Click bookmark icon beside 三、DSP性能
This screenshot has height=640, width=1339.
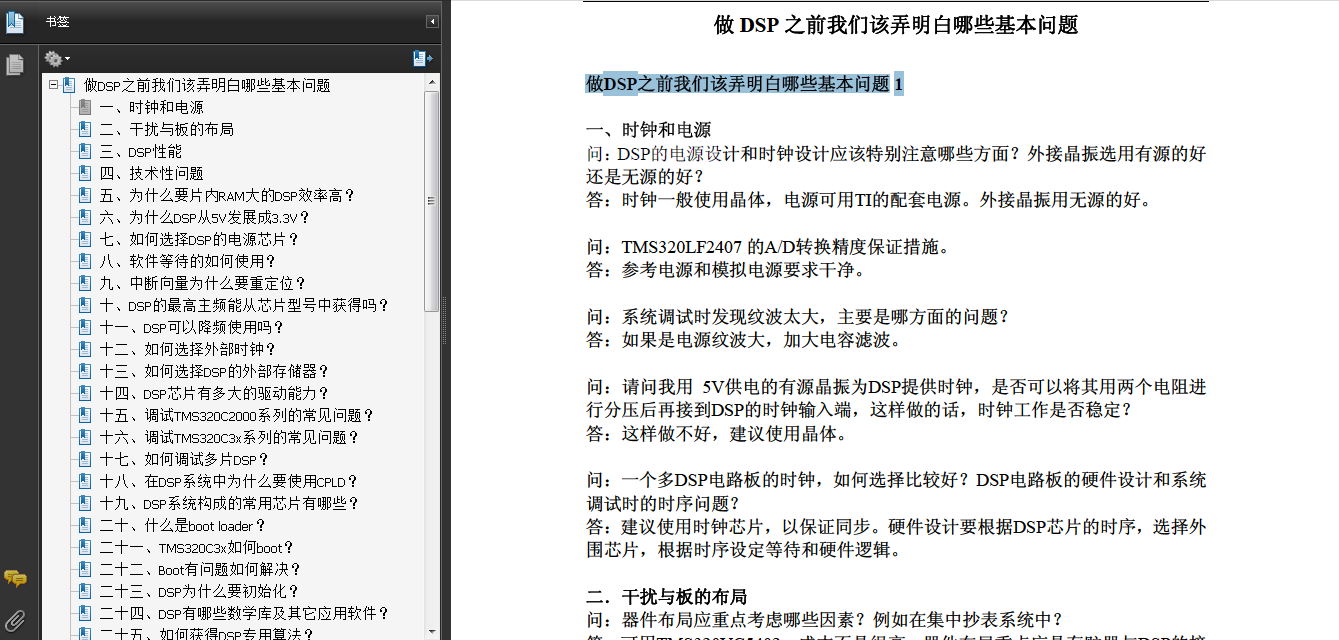85,151
